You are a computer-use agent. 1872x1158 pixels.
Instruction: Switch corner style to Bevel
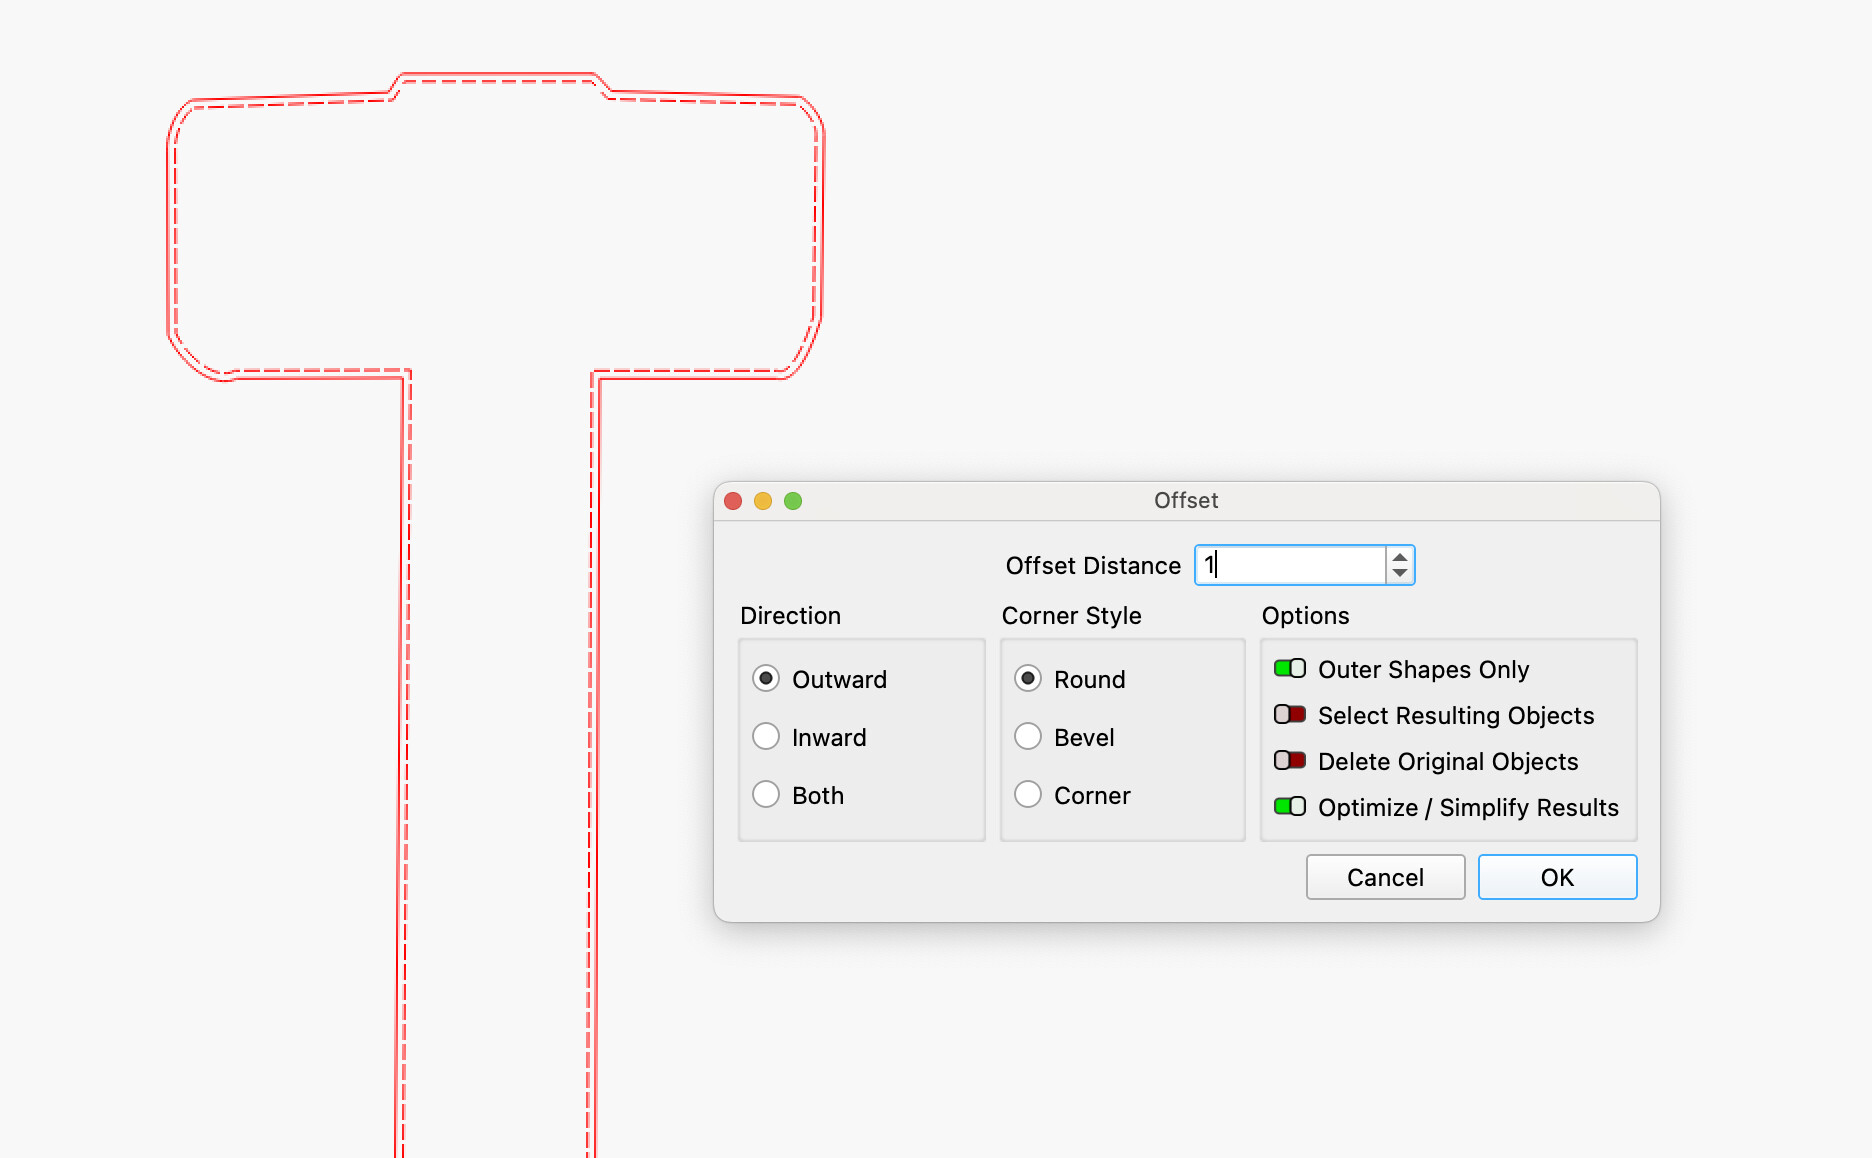point(1028,737)
